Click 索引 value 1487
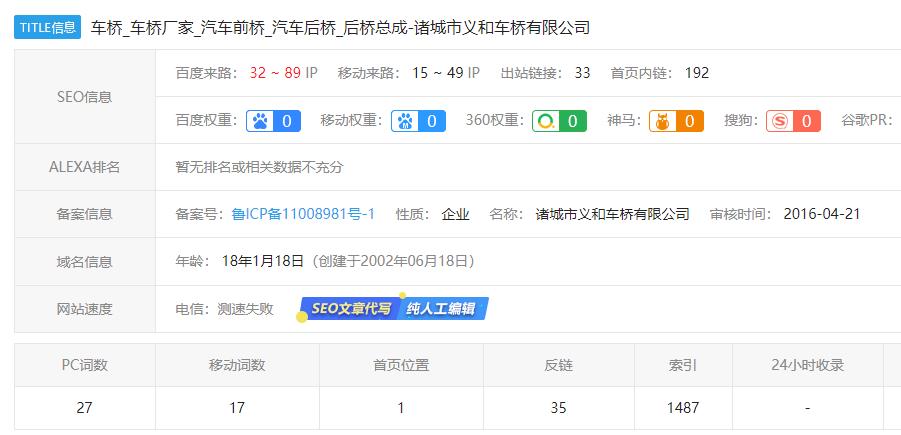 tap(683, 408)
